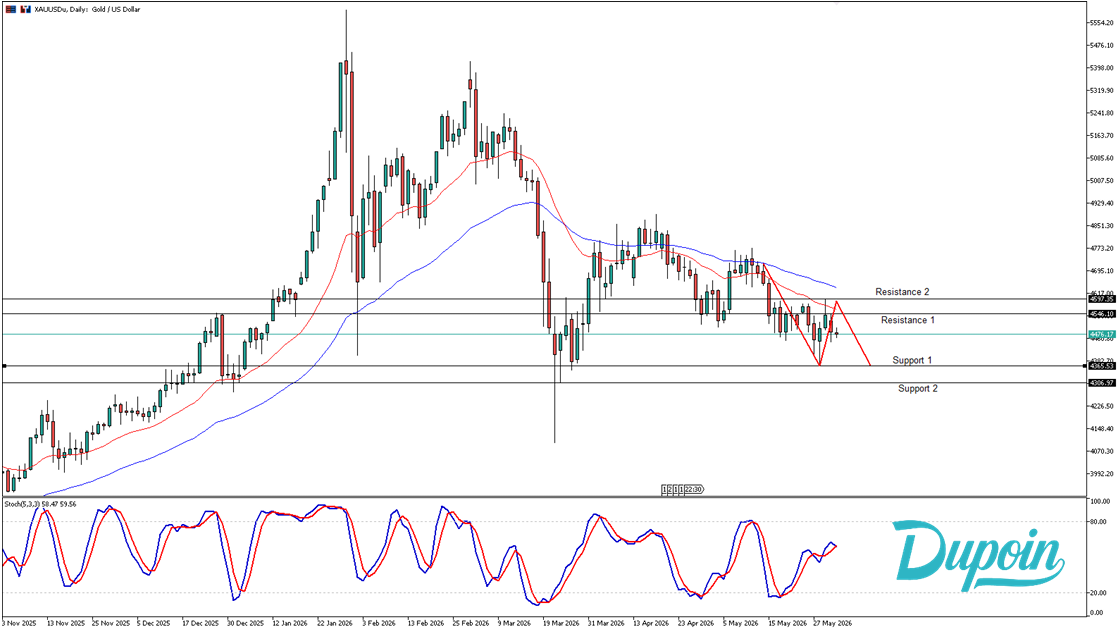Click the 5554.20 price scale value
The height and width of the screenshot is (631, 1120).
point(1101,23)
